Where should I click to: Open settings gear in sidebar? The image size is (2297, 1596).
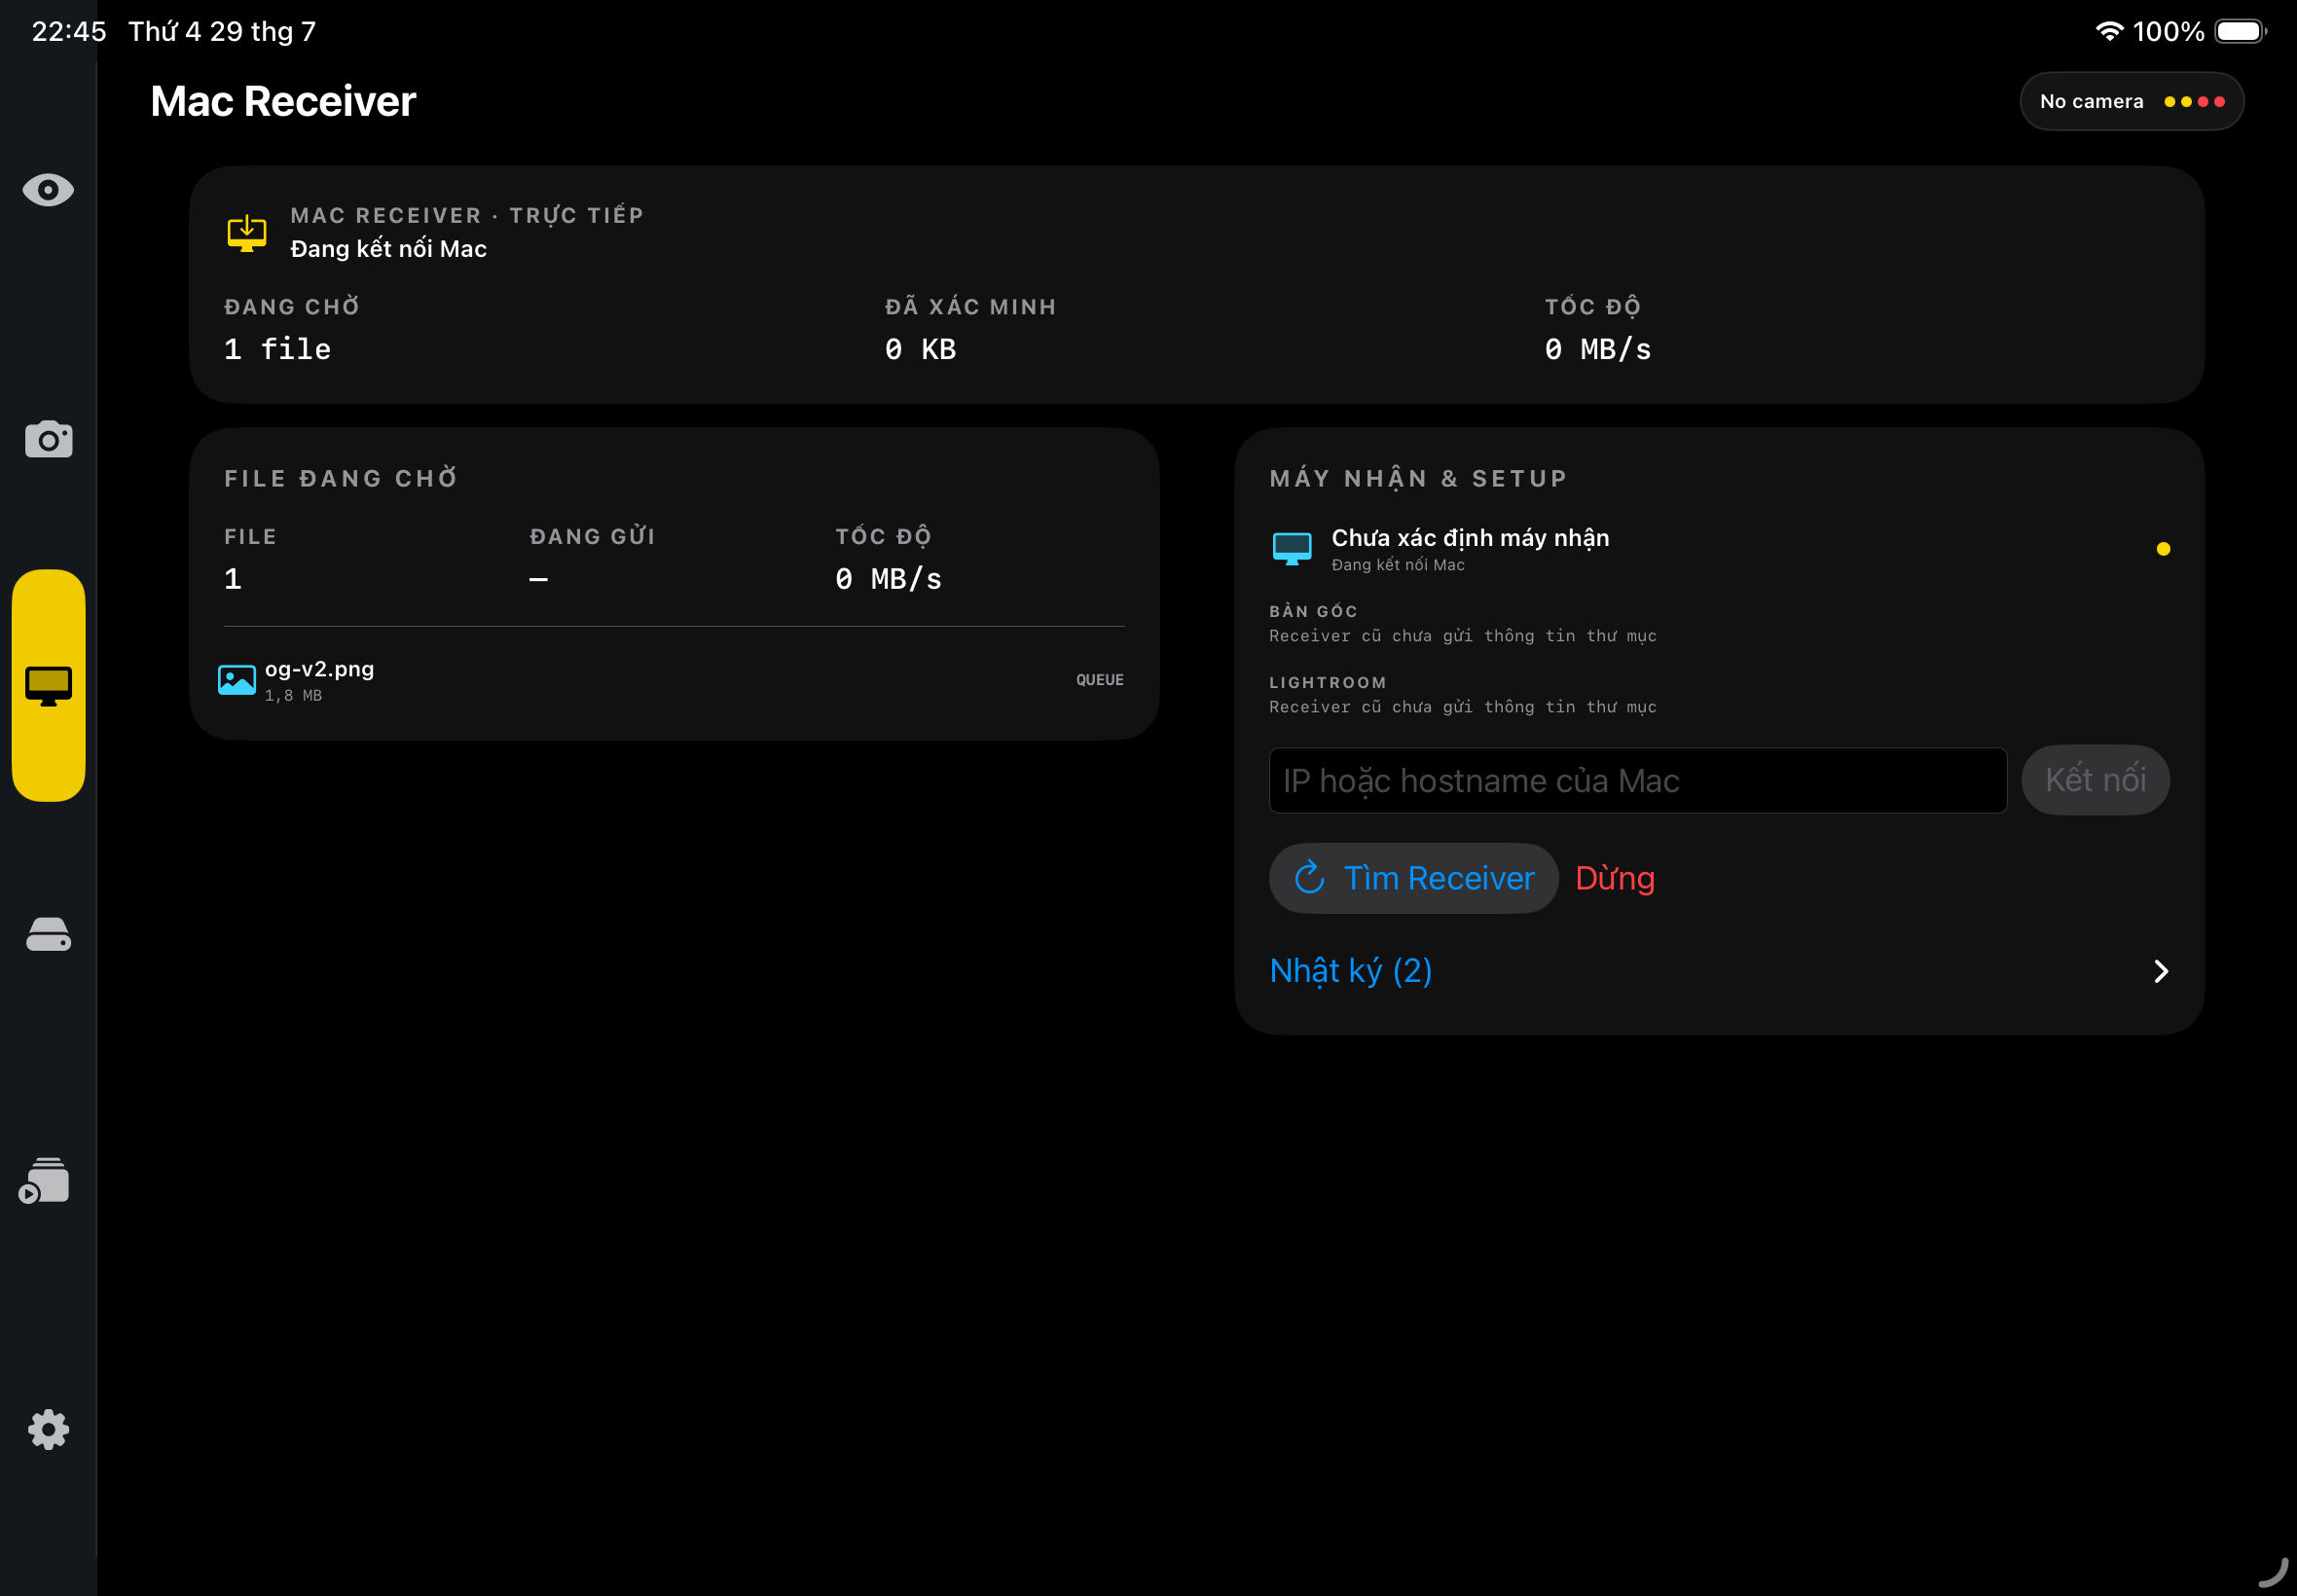[48, 1430]
